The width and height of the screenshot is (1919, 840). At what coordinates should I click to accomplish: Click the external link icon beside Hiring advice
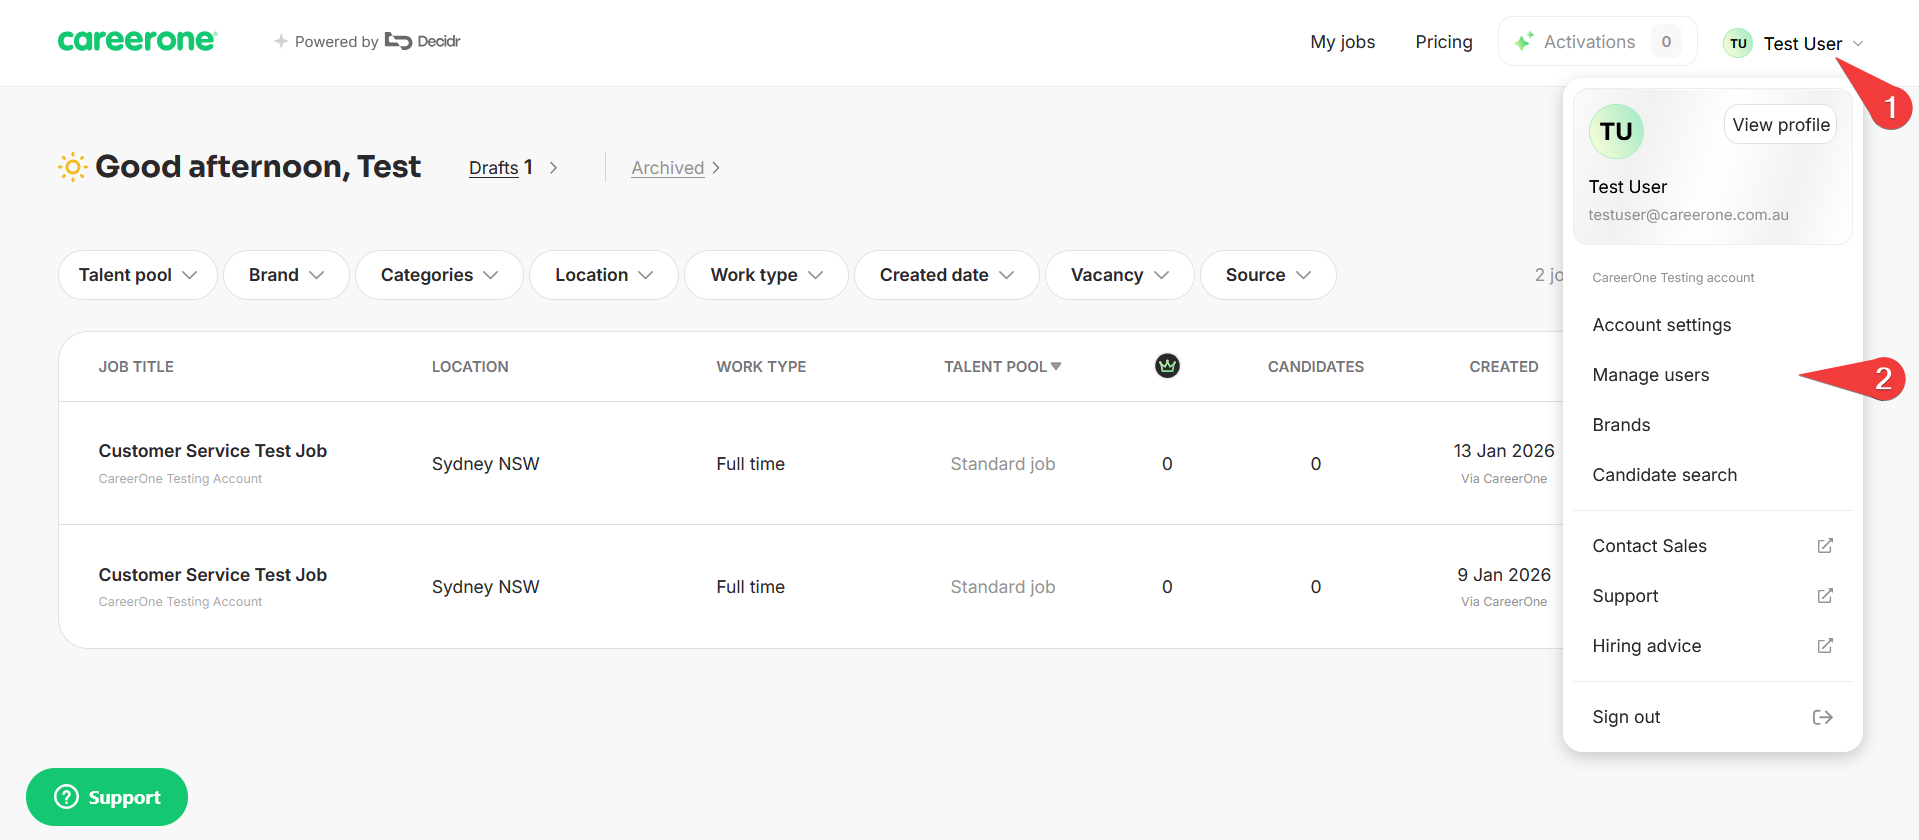pos(1825,645)
